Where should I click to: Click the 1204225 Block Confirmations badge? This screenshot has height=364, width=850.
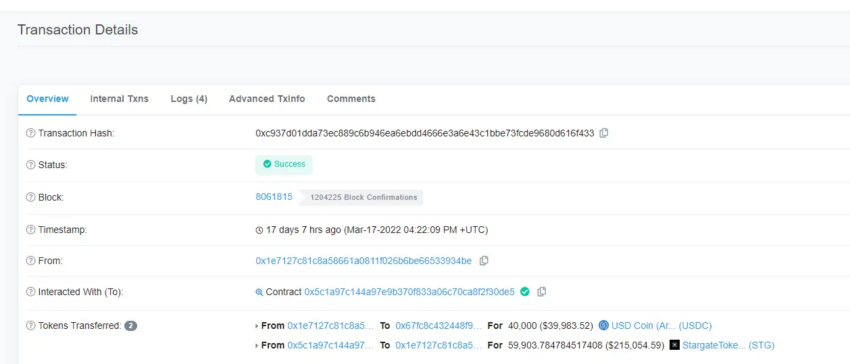point(364,197)
